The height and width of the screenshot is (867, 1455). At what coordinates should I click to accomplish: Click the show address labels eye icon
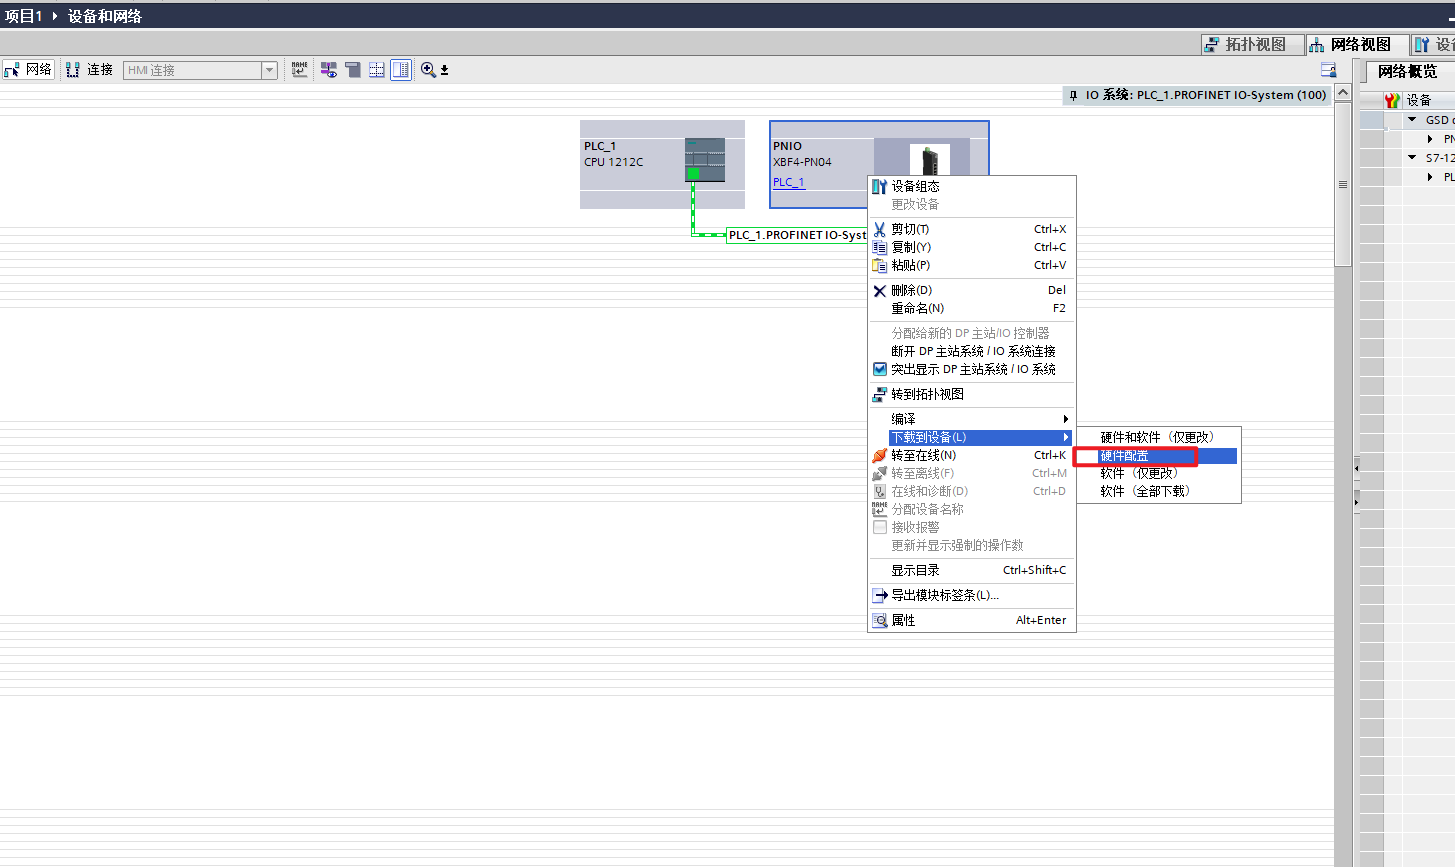328,69
